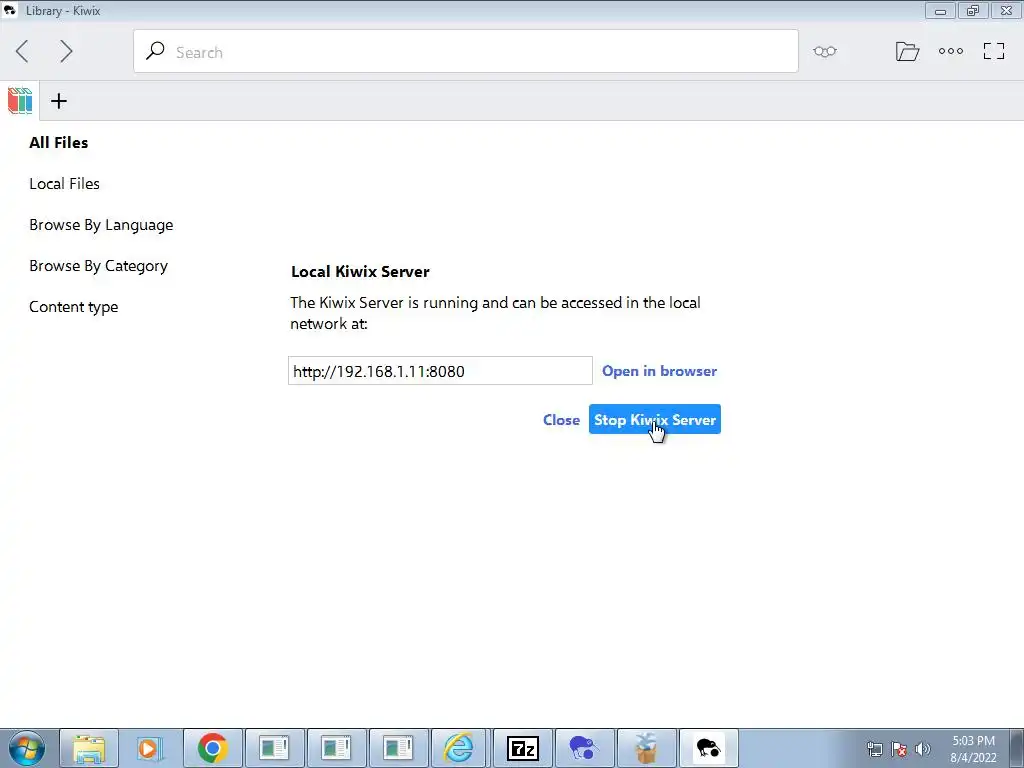Expand Content type filter
The height and width of the screenshot is (768, 1024).
pyautogui.click(x=74, y=307)
